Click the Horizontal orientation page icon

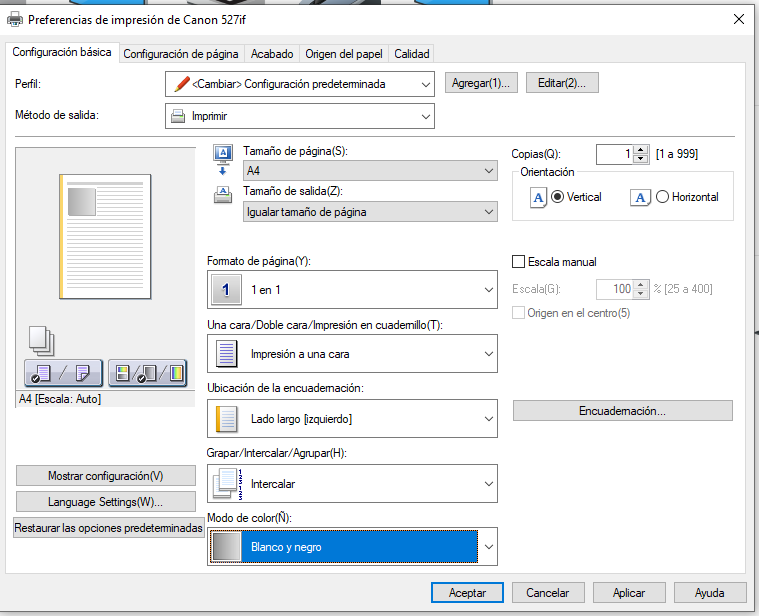tap(640, 197)
